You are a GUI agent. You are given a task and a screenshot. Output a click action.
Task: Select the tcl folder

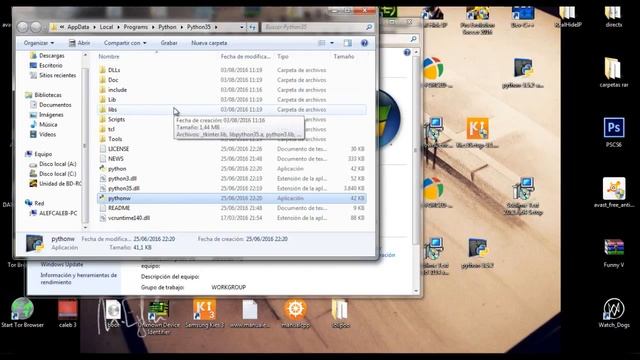tap(111, 129)
